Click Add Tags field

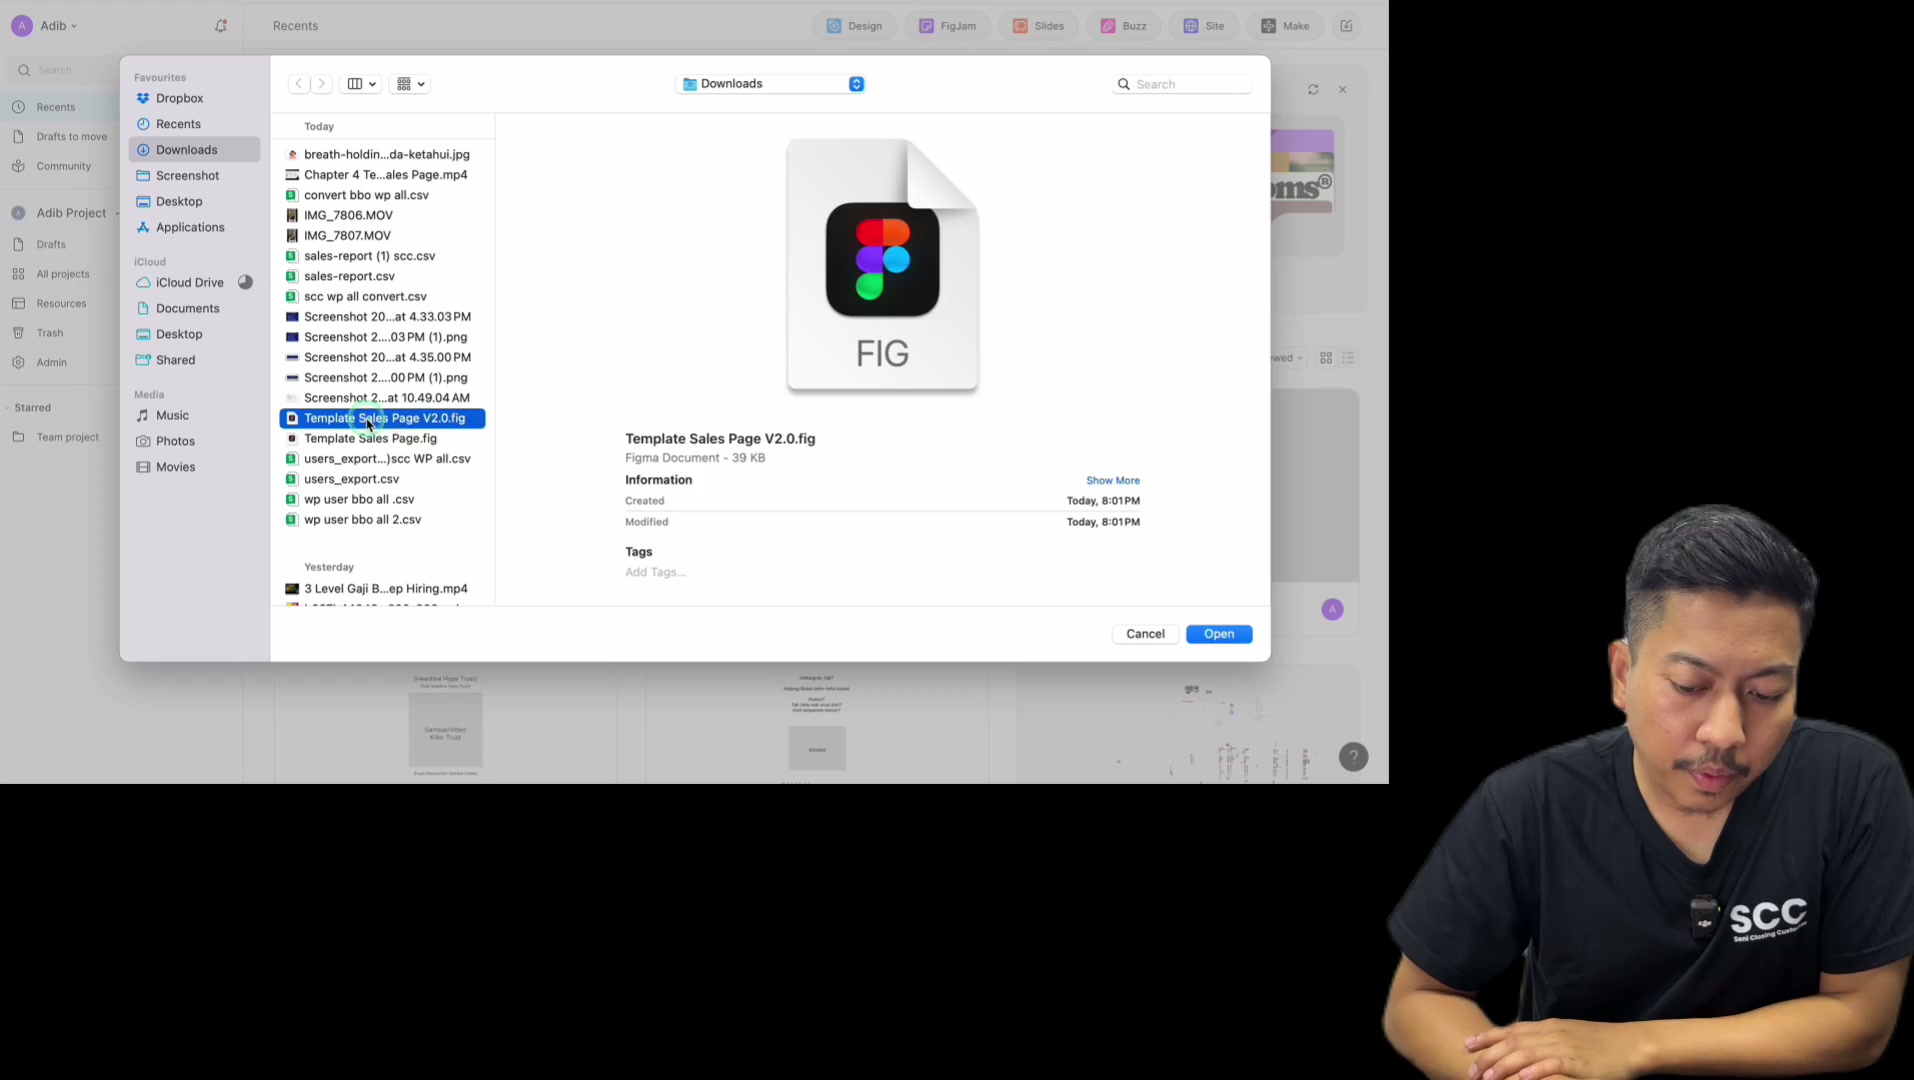[x=655, y=572]
